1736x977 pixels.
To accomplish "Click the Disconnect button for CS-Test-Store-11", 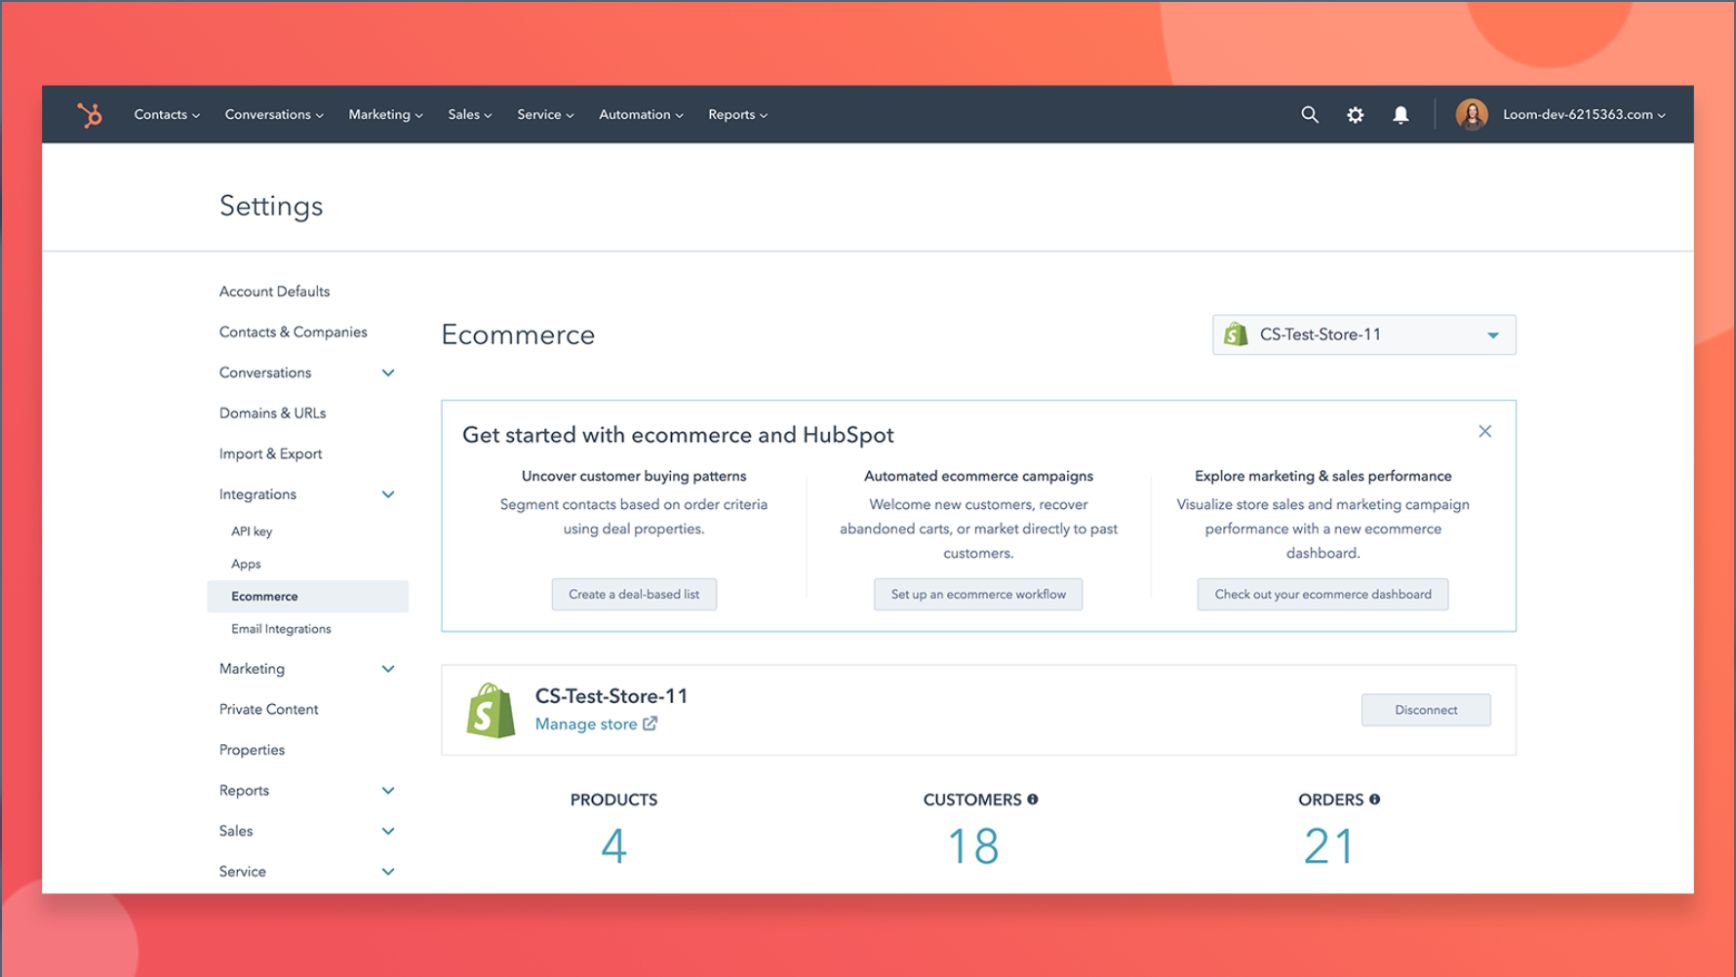I will (x=1425, y=709).
